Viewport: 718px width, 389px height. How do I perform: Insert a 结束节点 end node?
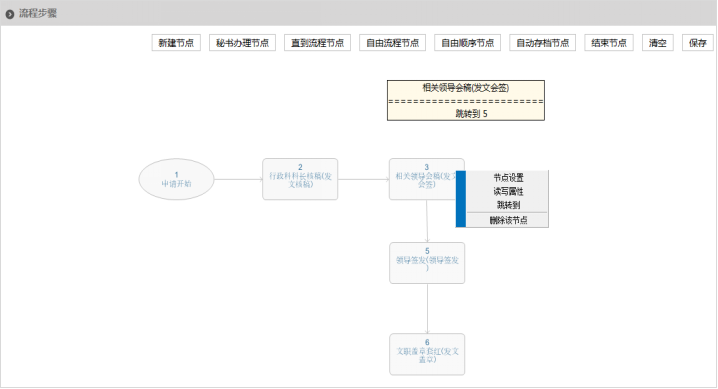pos(609,43)
